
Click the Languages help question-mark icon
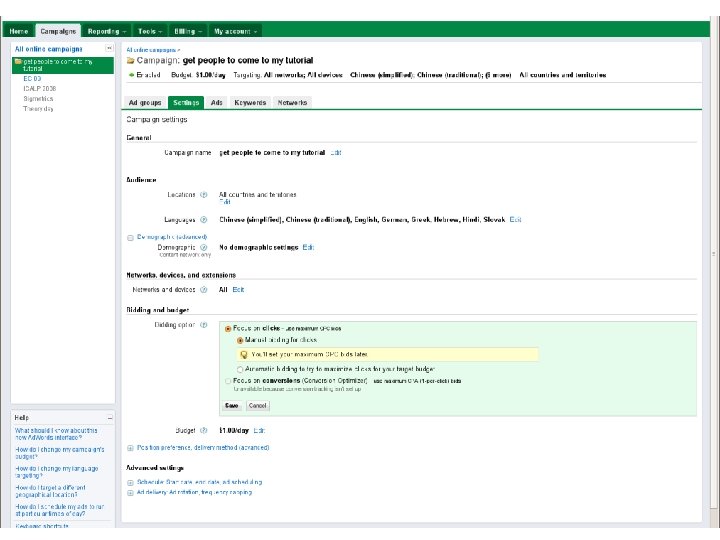203,219
